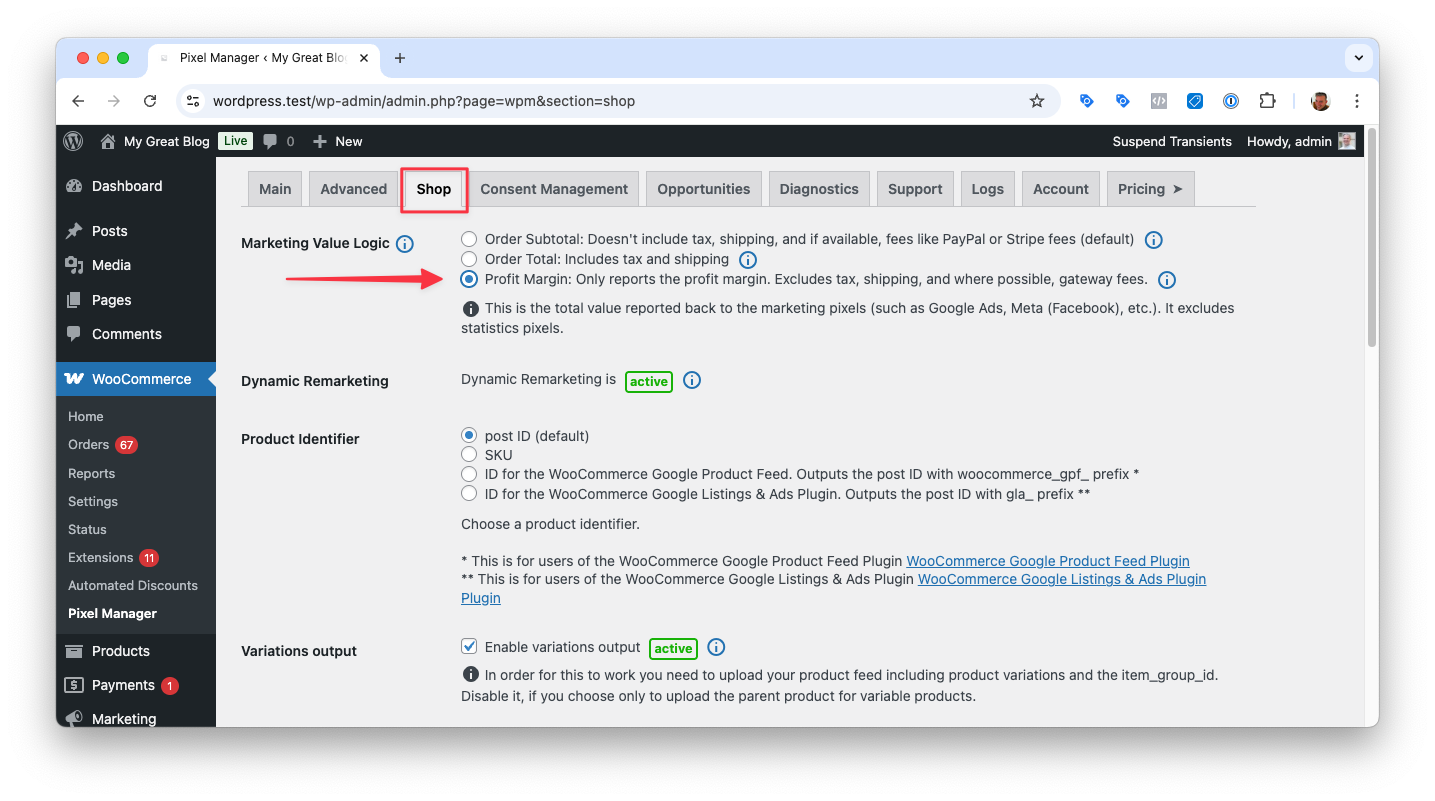Open browser Extensions puzzle icon
Image resolution: width=1435 pixels, height=801 pixels.
pos(1267,101)
